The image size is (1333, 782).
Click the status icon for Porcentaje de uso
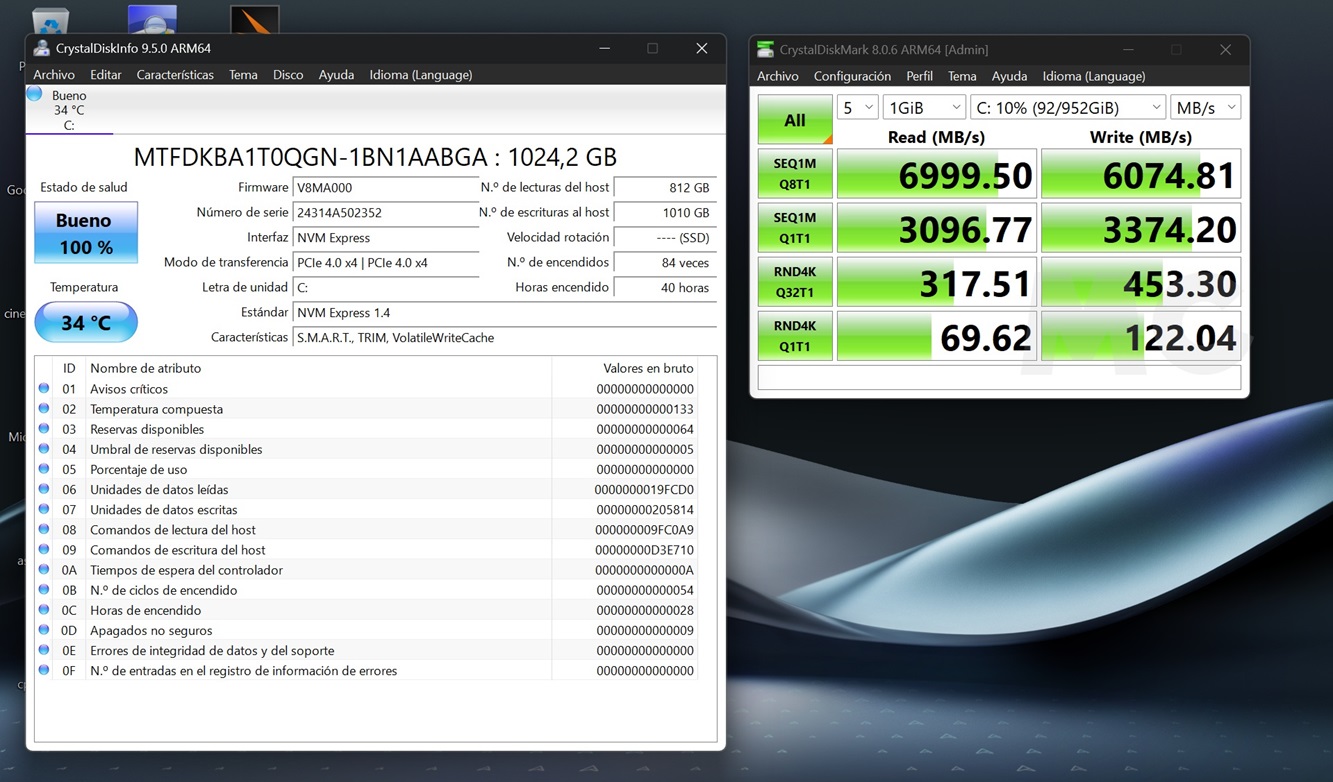44,469
